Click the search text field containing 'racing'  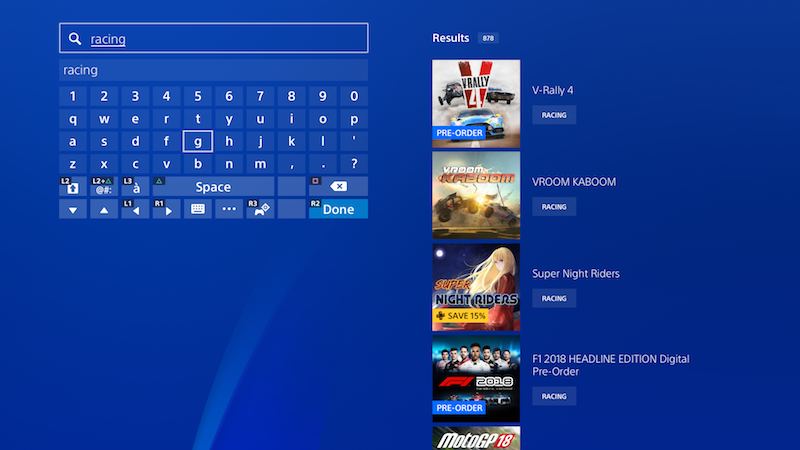tap(213, 38)
